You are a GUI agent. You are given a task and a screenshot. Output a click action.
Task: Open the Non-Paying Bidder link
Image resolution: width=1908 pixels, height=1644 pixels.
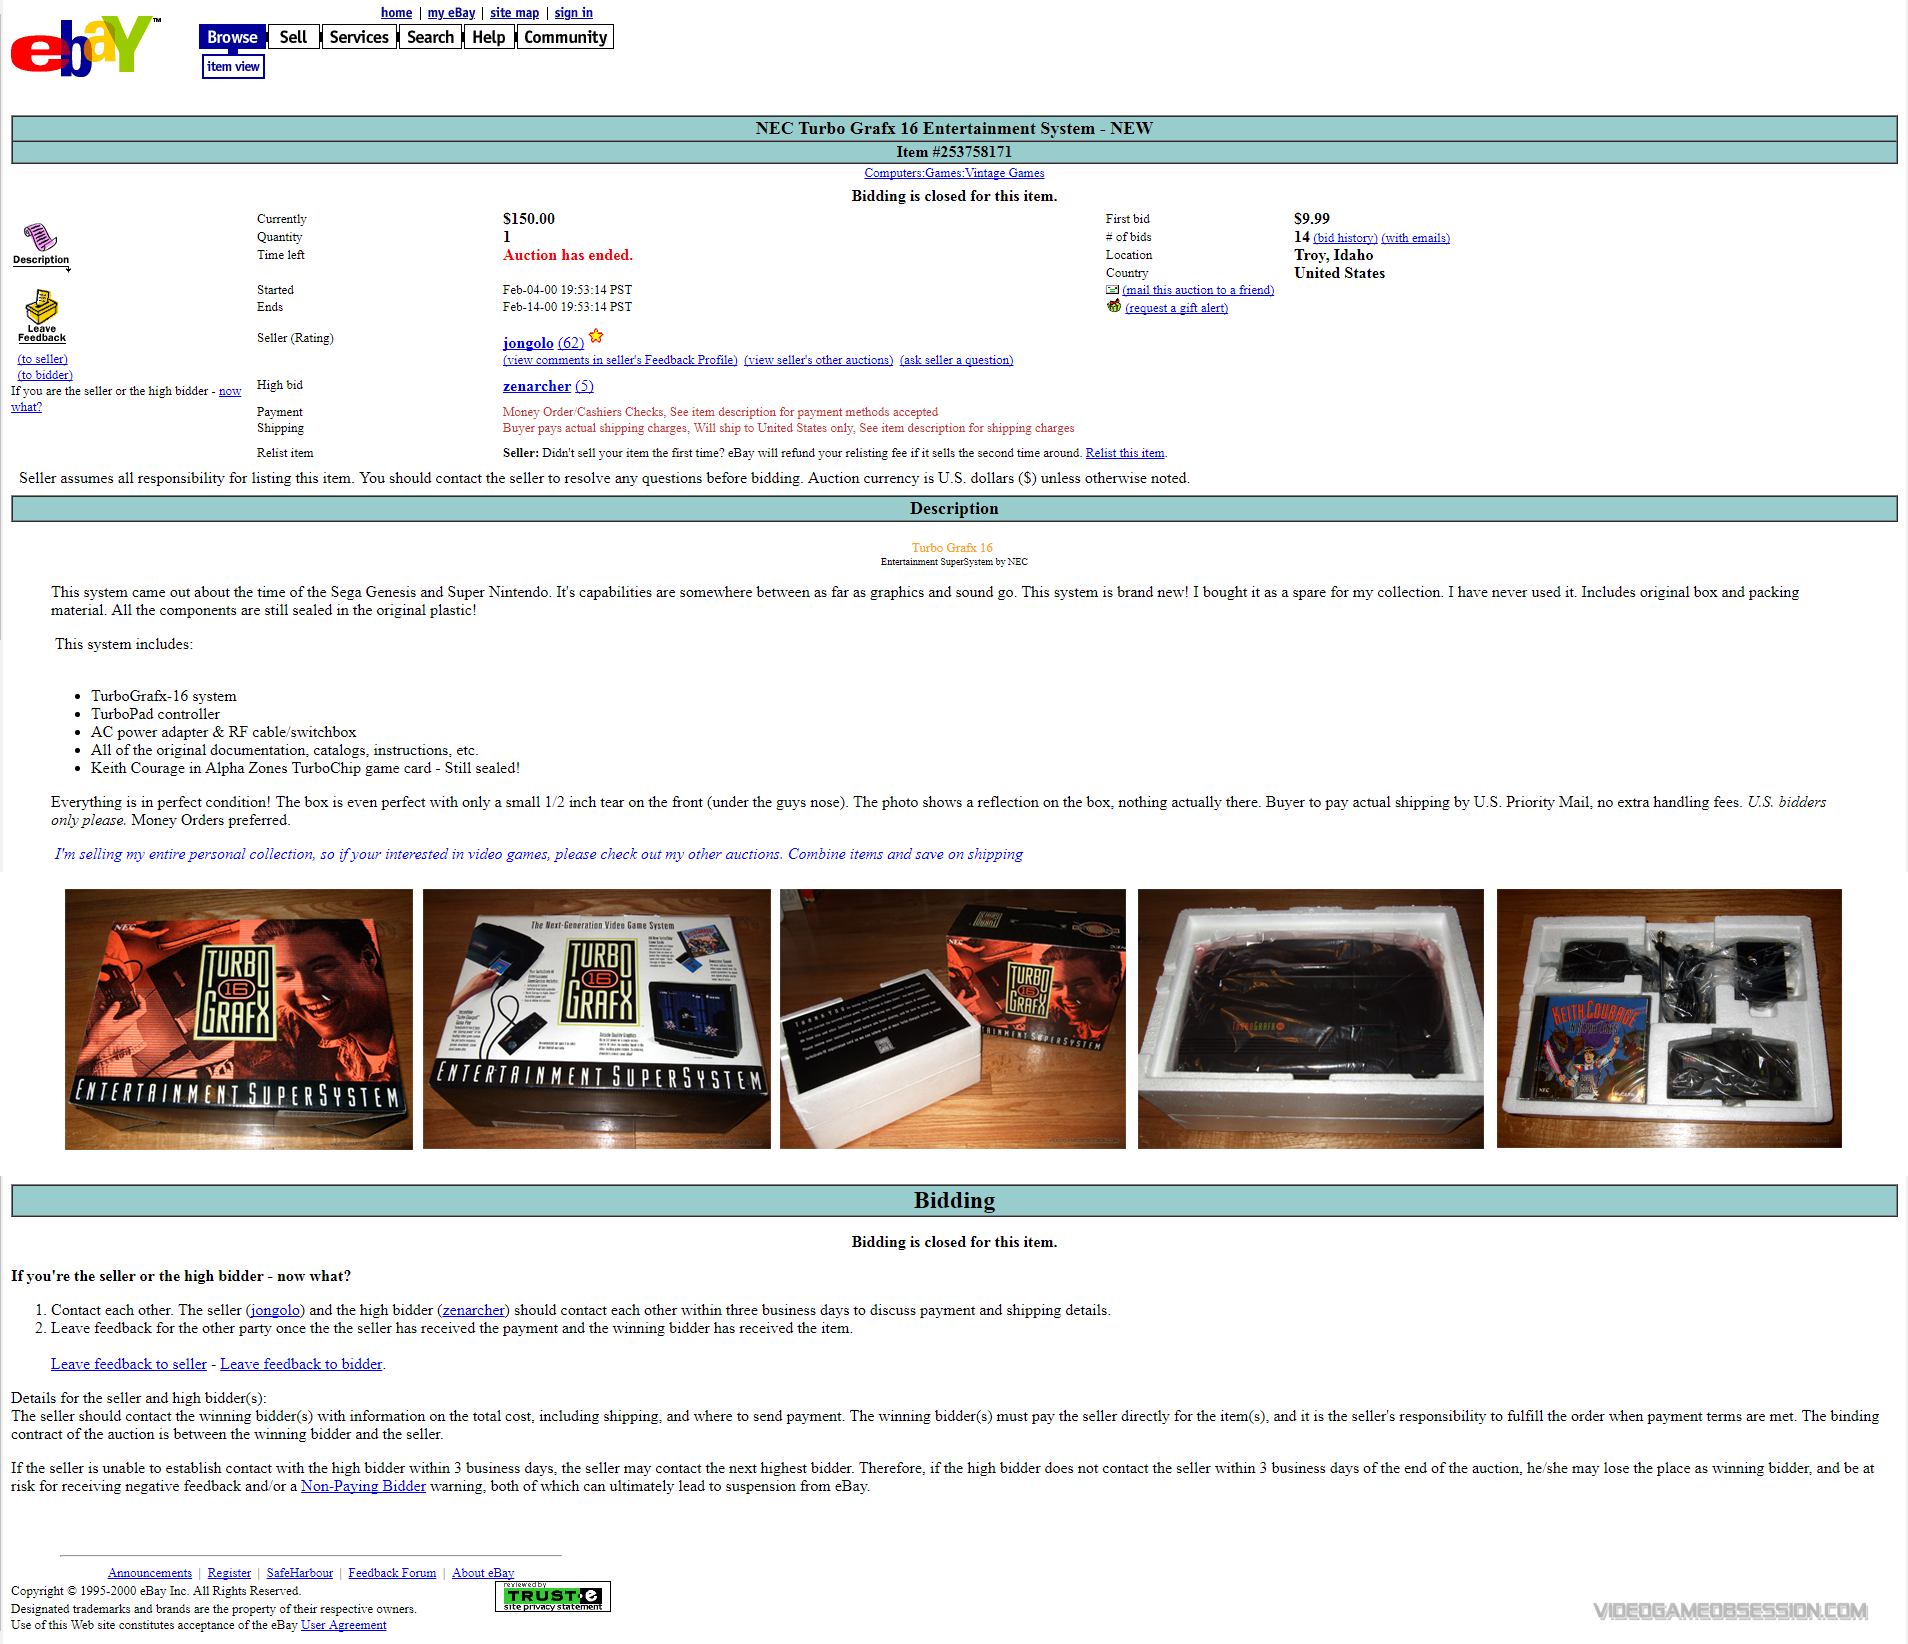point(363,1487)
